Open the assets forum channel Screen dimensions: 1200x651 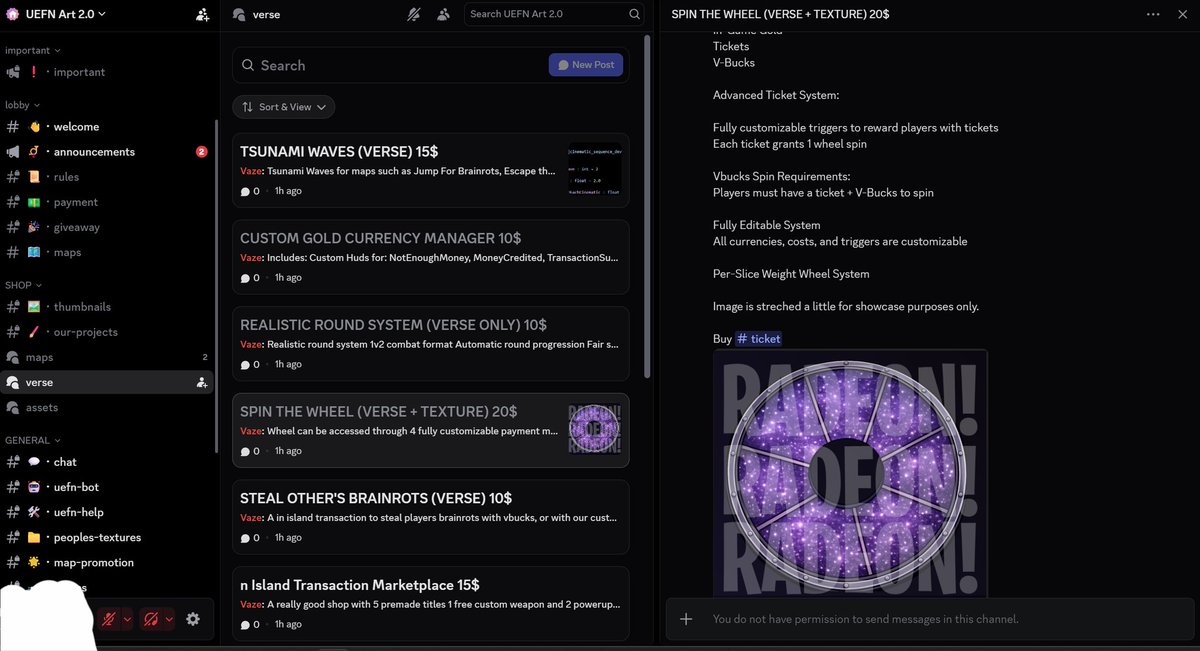(107, 407)
